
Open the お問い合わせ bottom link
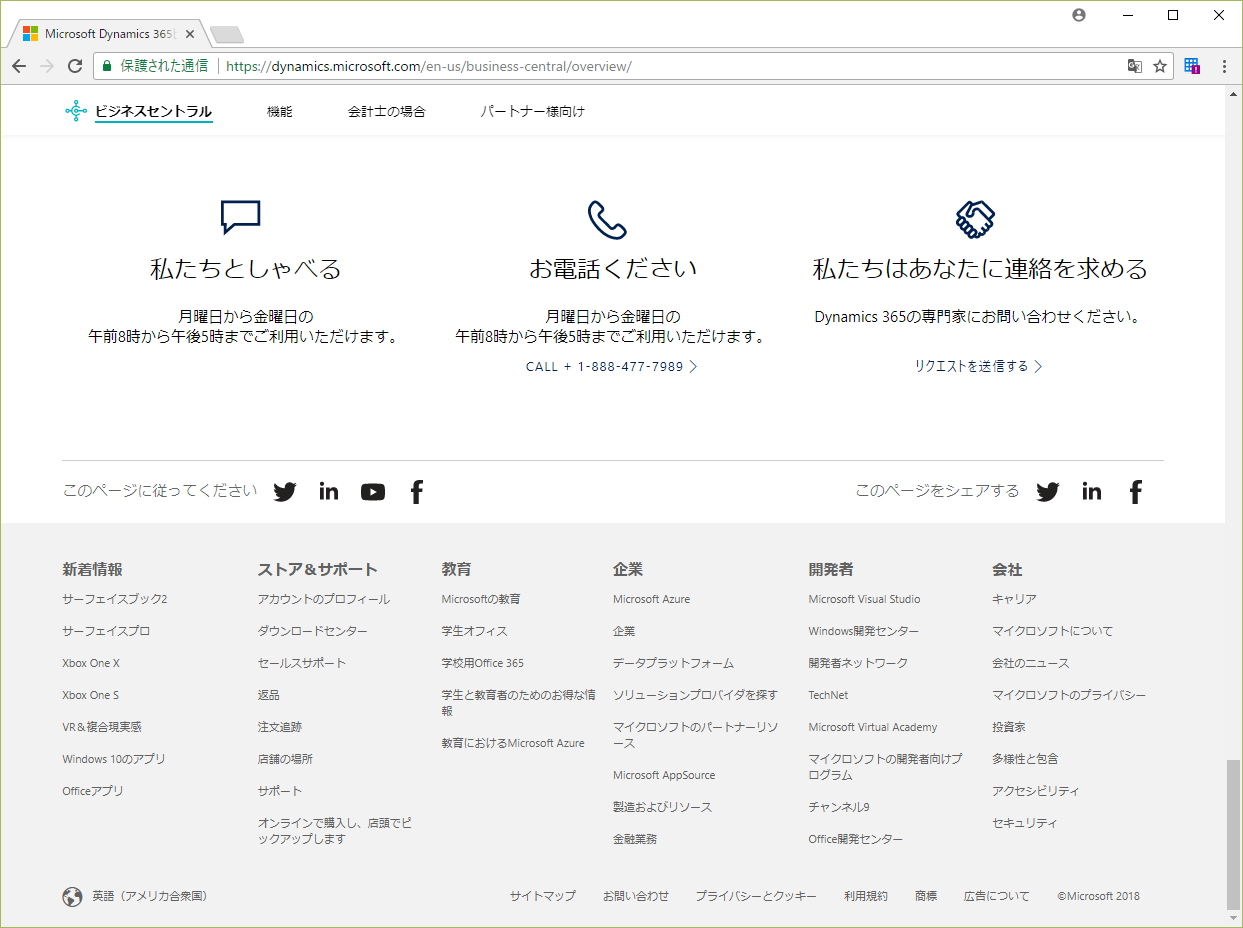point(636,896)
